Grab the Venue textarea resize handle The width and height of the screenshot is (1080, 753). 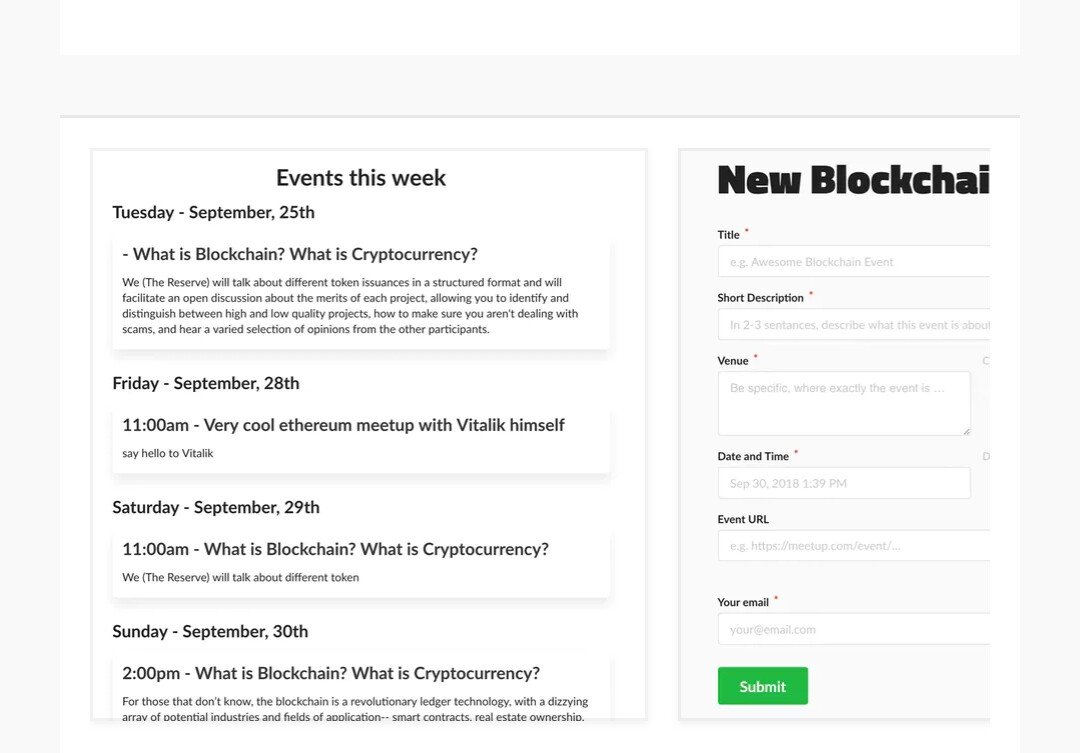pos(966,431)
